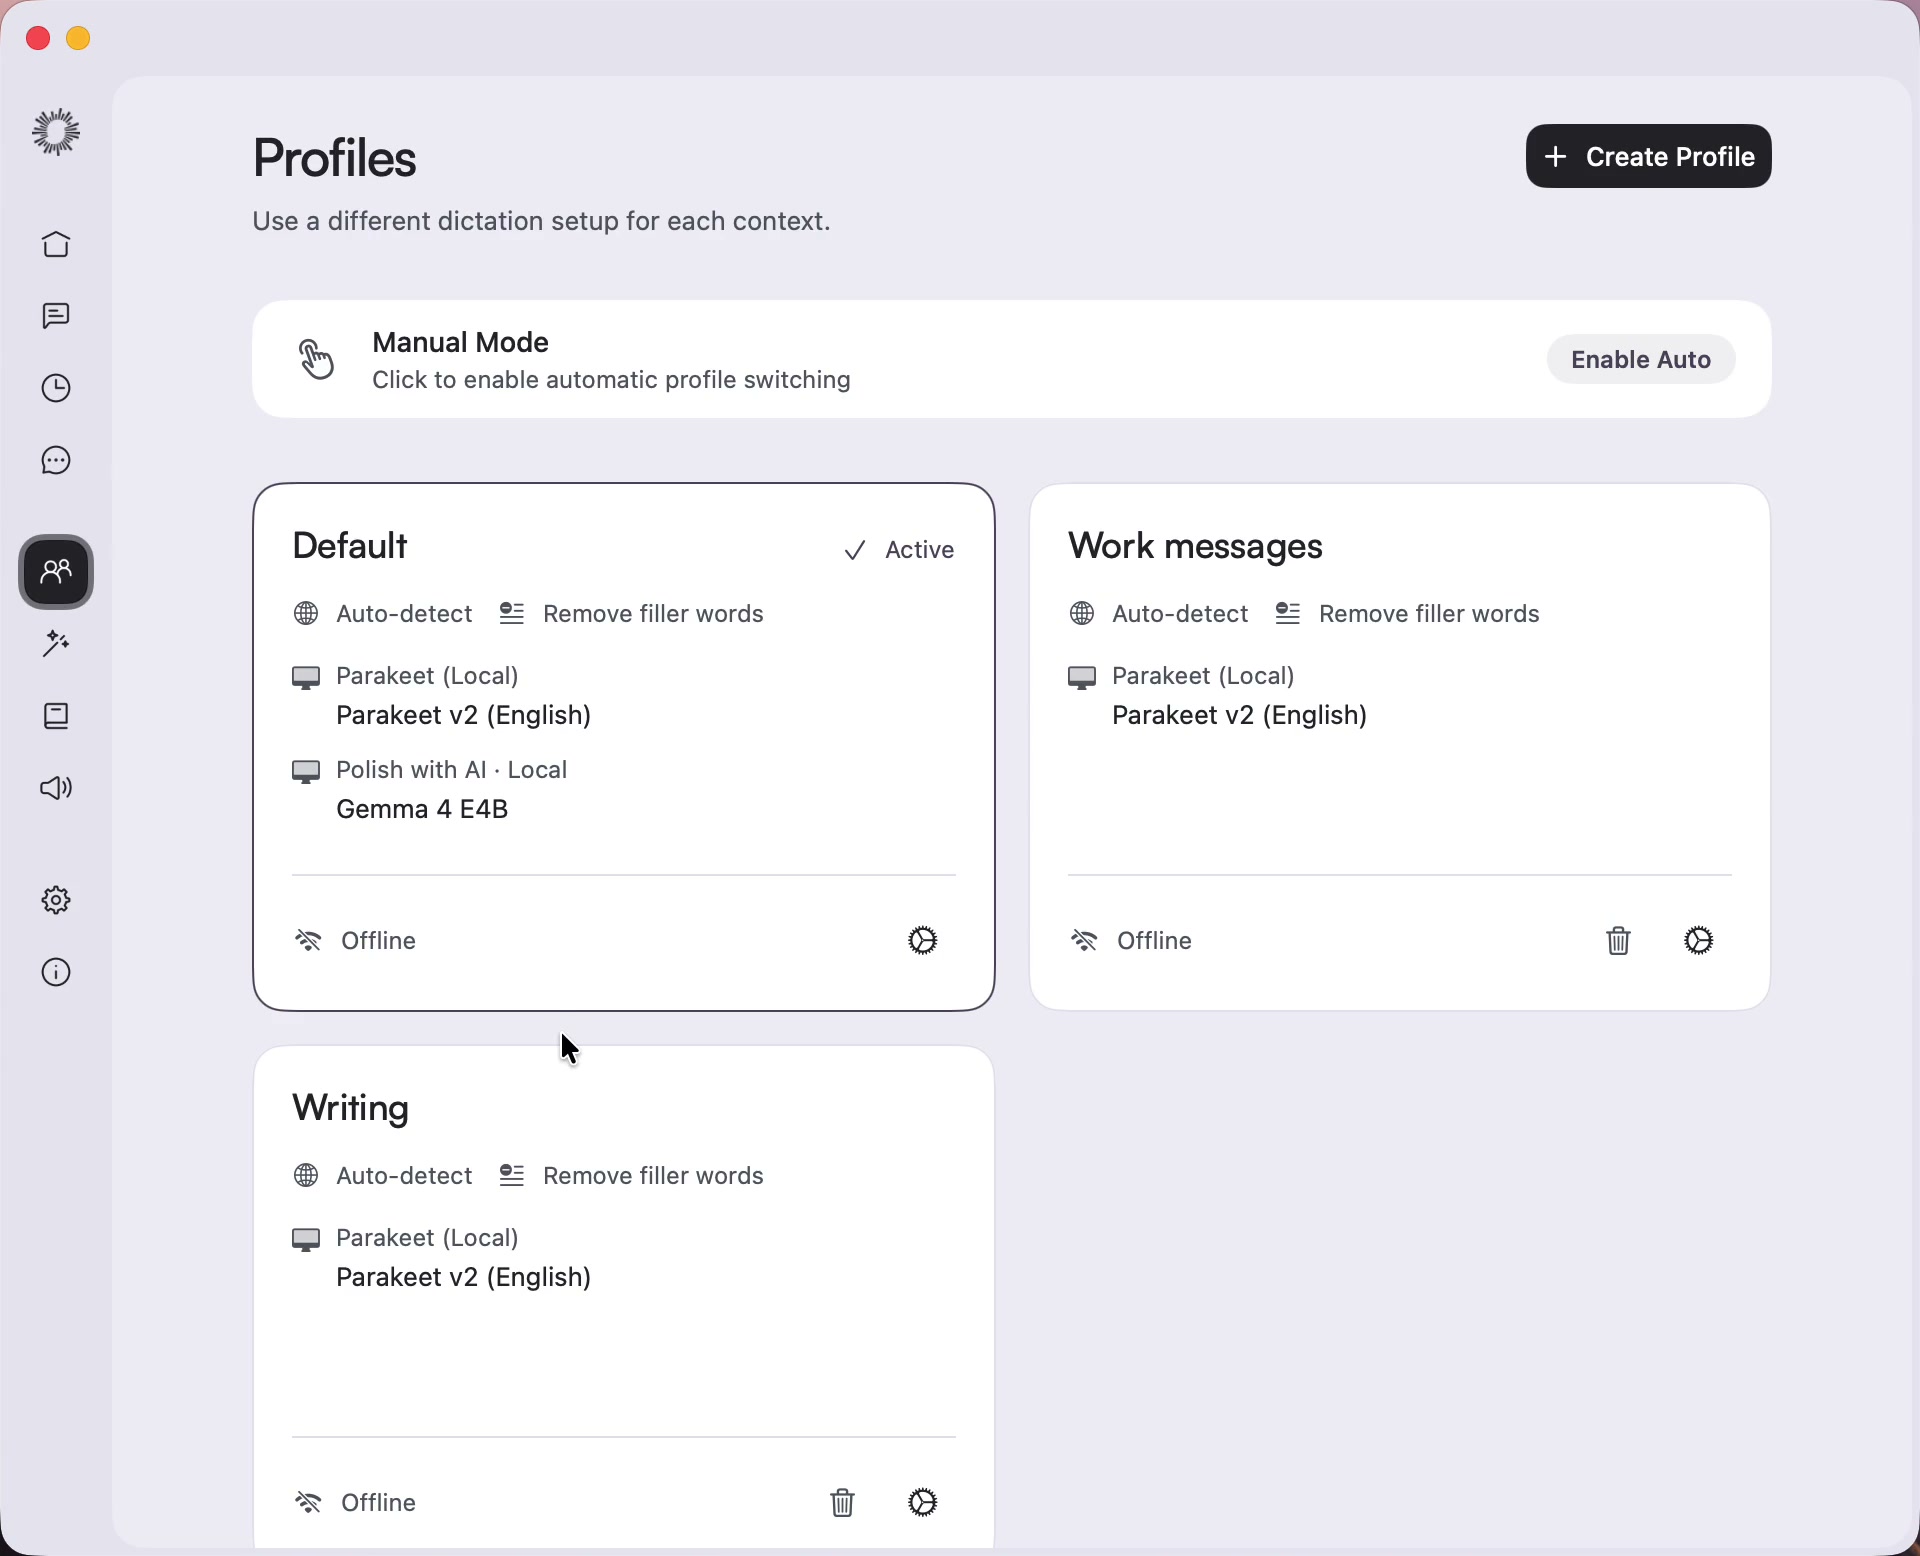
Task: Open the chat bubble sidebar icon
Action: pyautogui.click(x=57, y=461)
